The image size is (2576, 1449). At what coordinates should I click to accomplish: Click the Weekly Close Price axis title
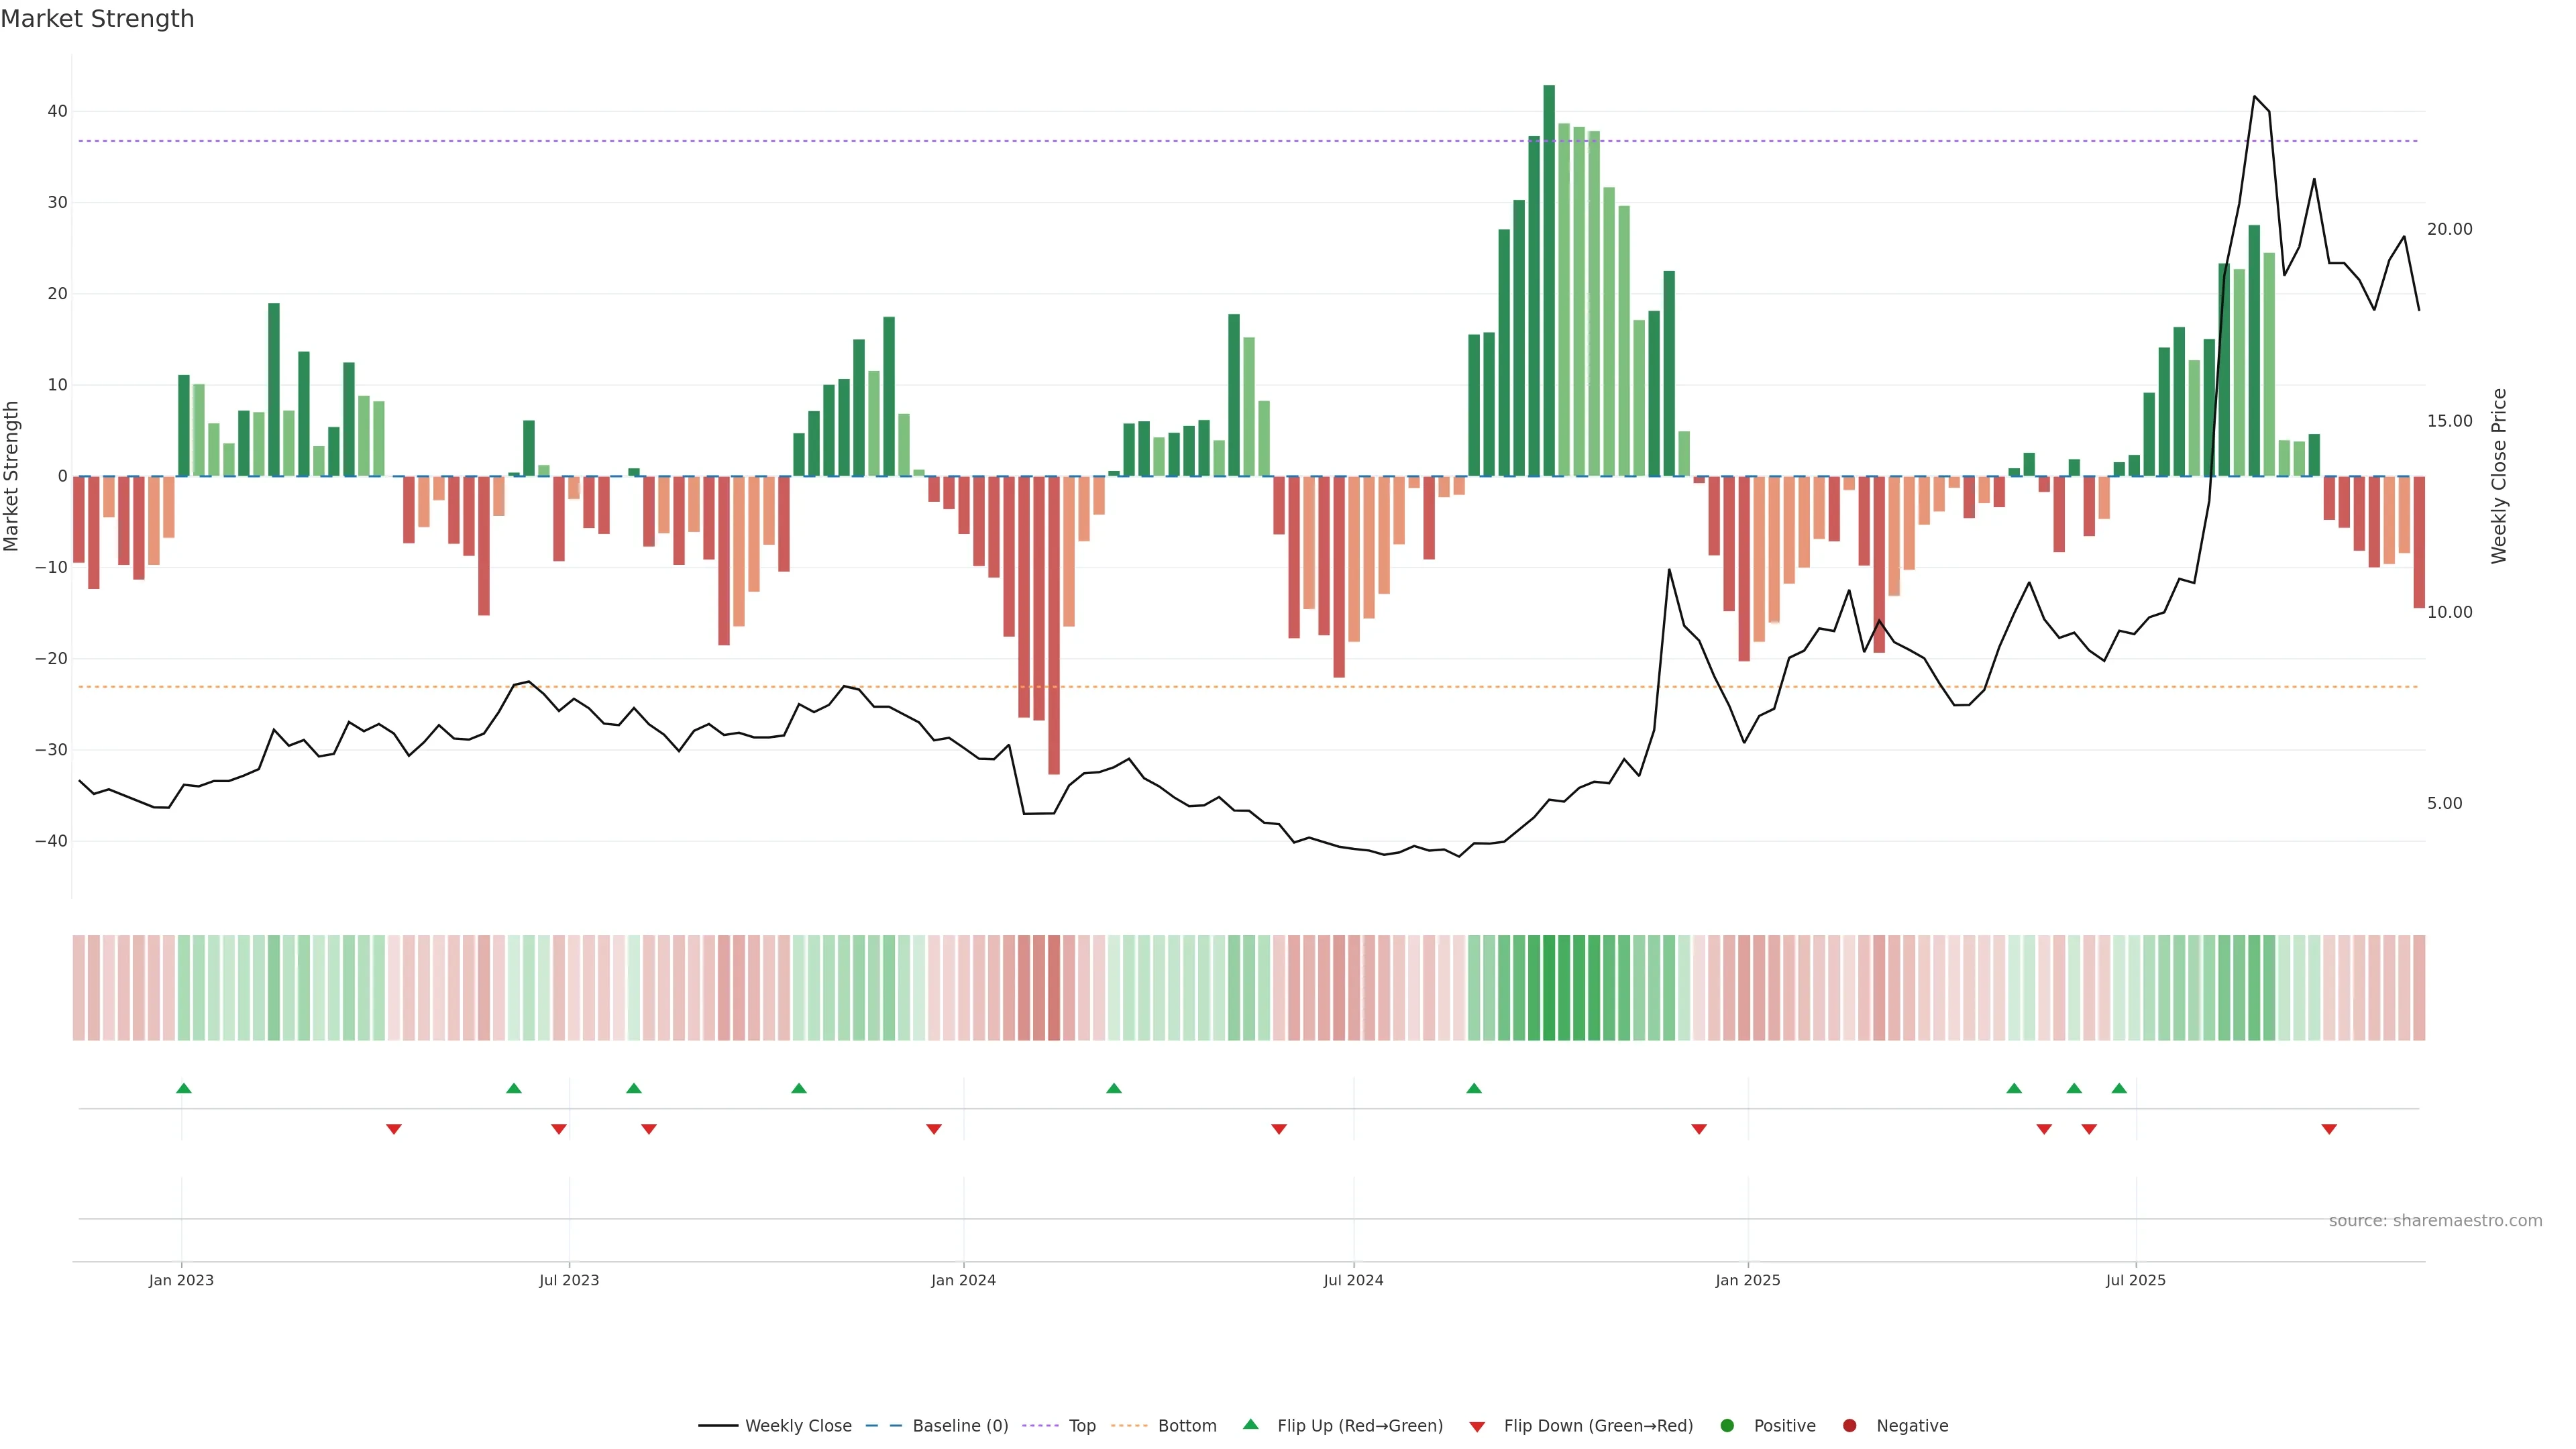pyautogui.click(x=2499, y=476)
